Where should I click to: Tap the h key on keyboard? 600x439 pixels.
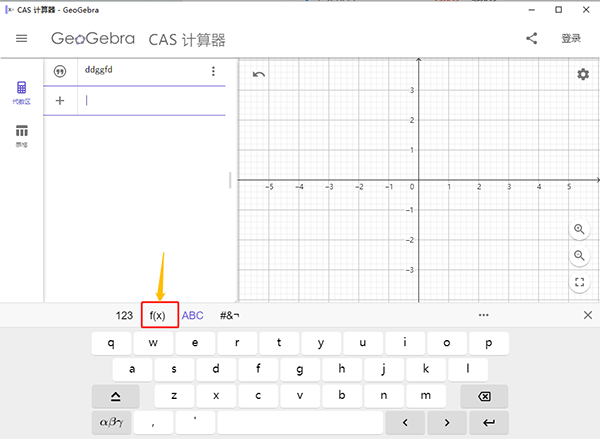tap(342, 369)
